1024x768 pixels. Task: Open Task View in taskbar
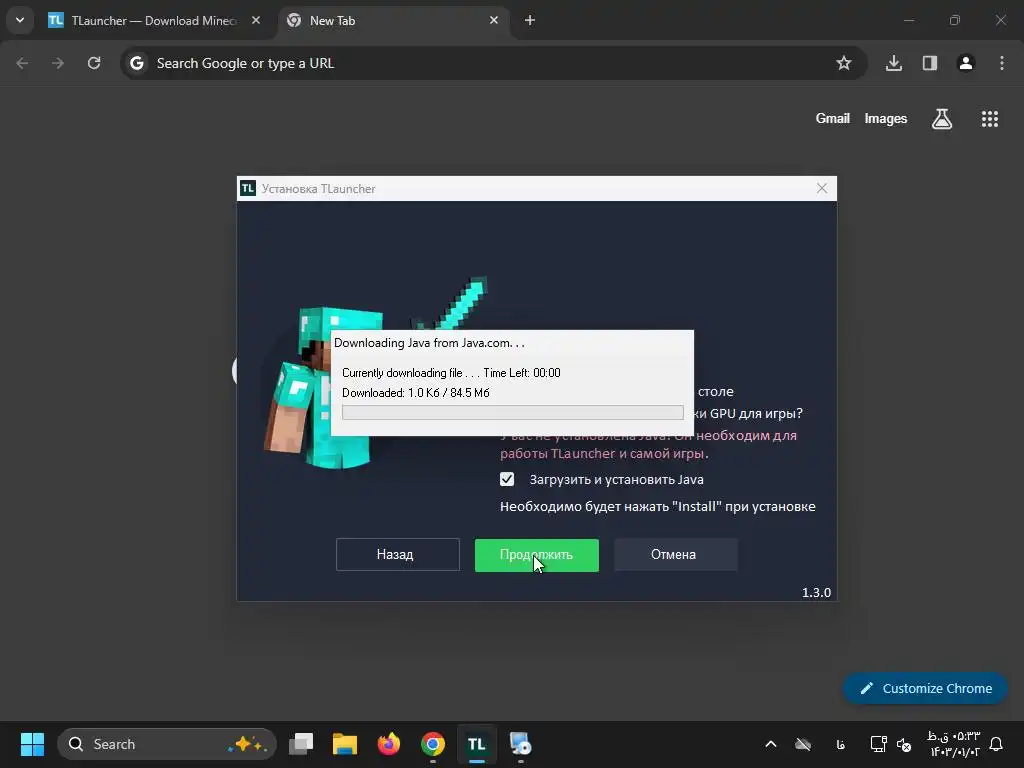pos(301,744)
